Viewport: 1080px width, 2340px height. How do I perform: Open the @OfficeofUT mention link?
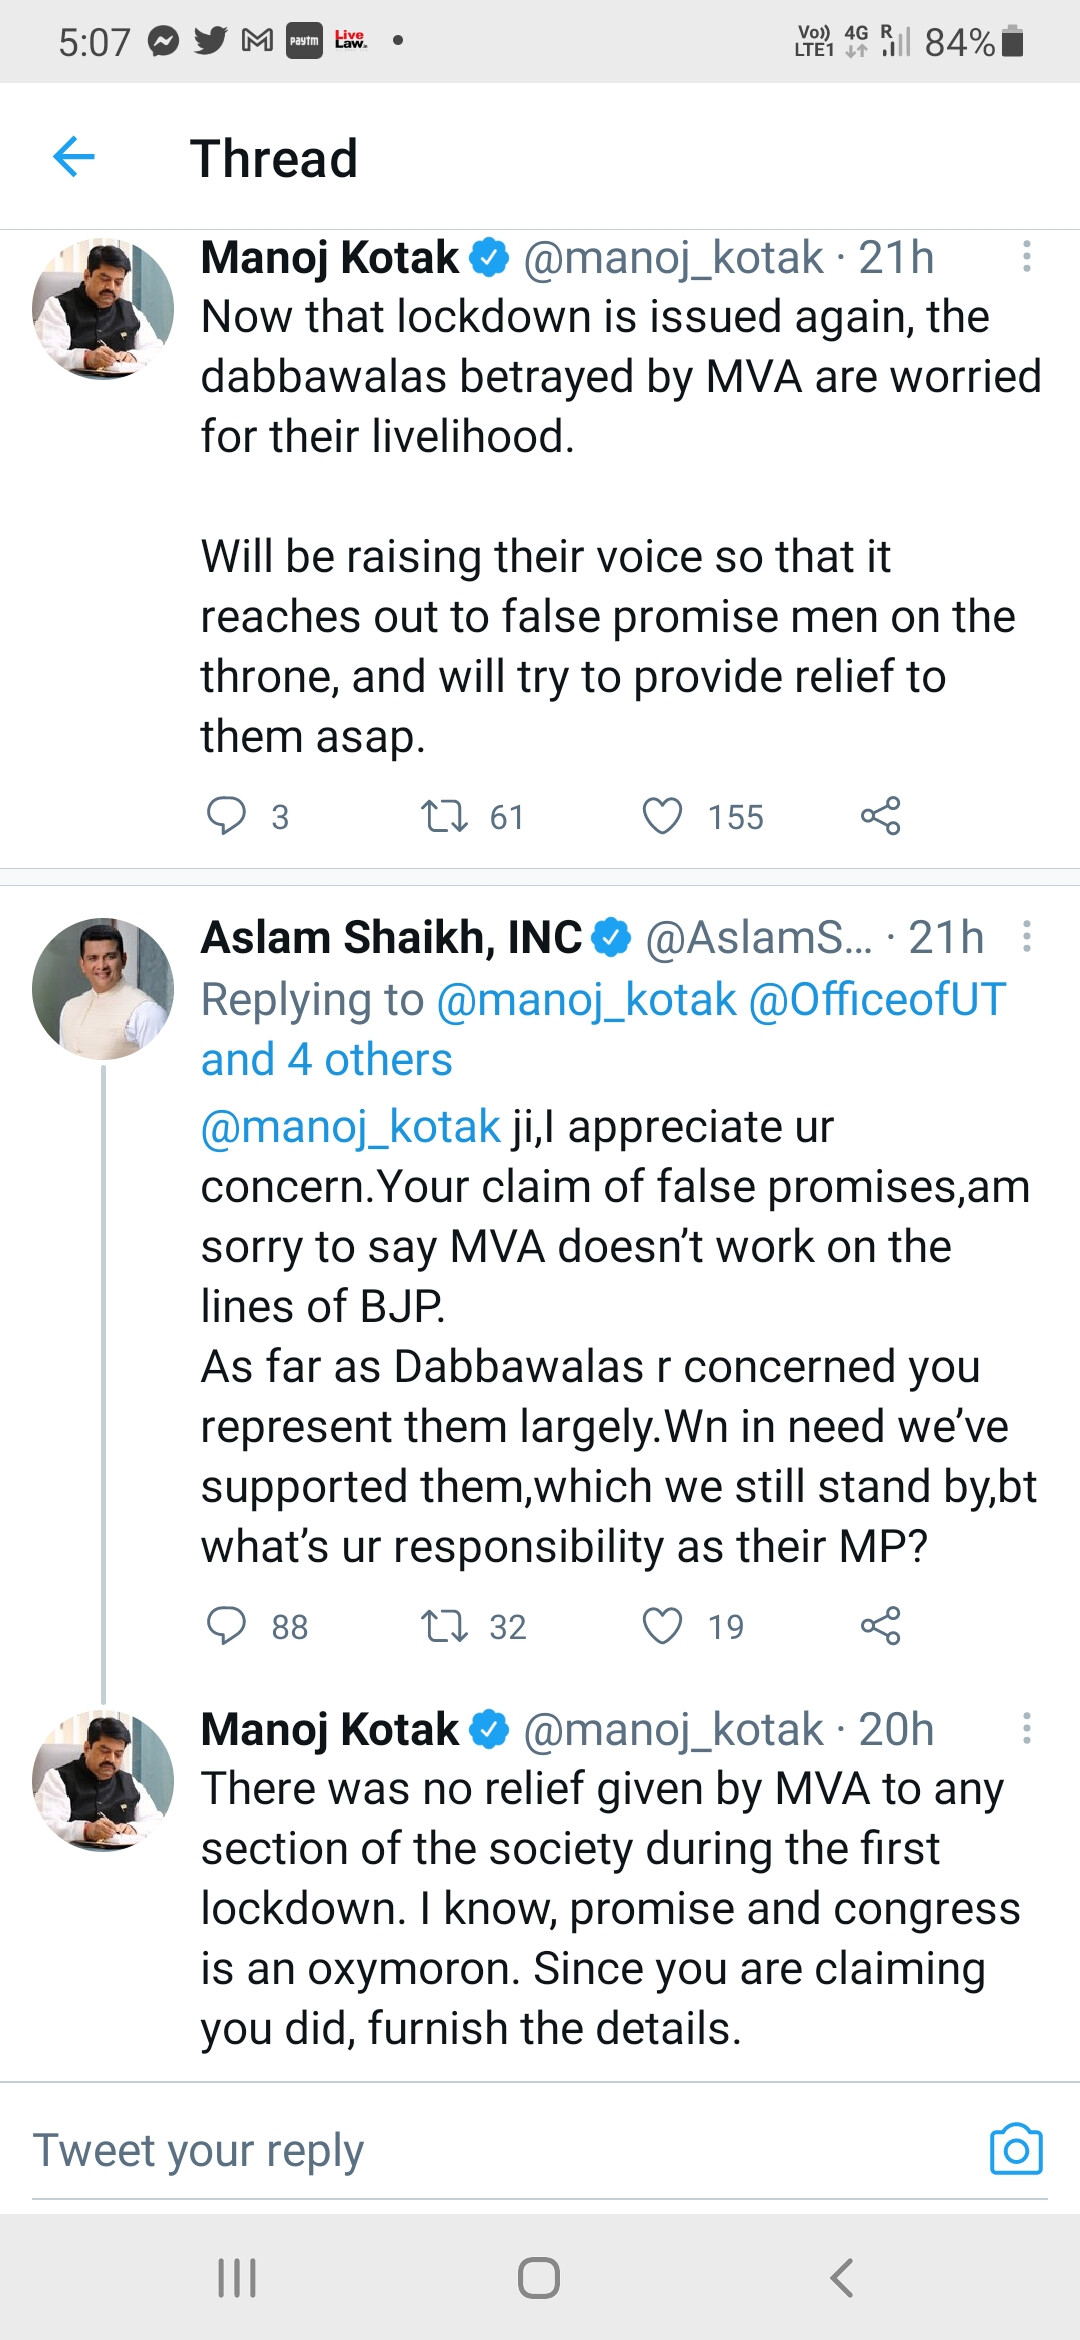click(877, 1000)
